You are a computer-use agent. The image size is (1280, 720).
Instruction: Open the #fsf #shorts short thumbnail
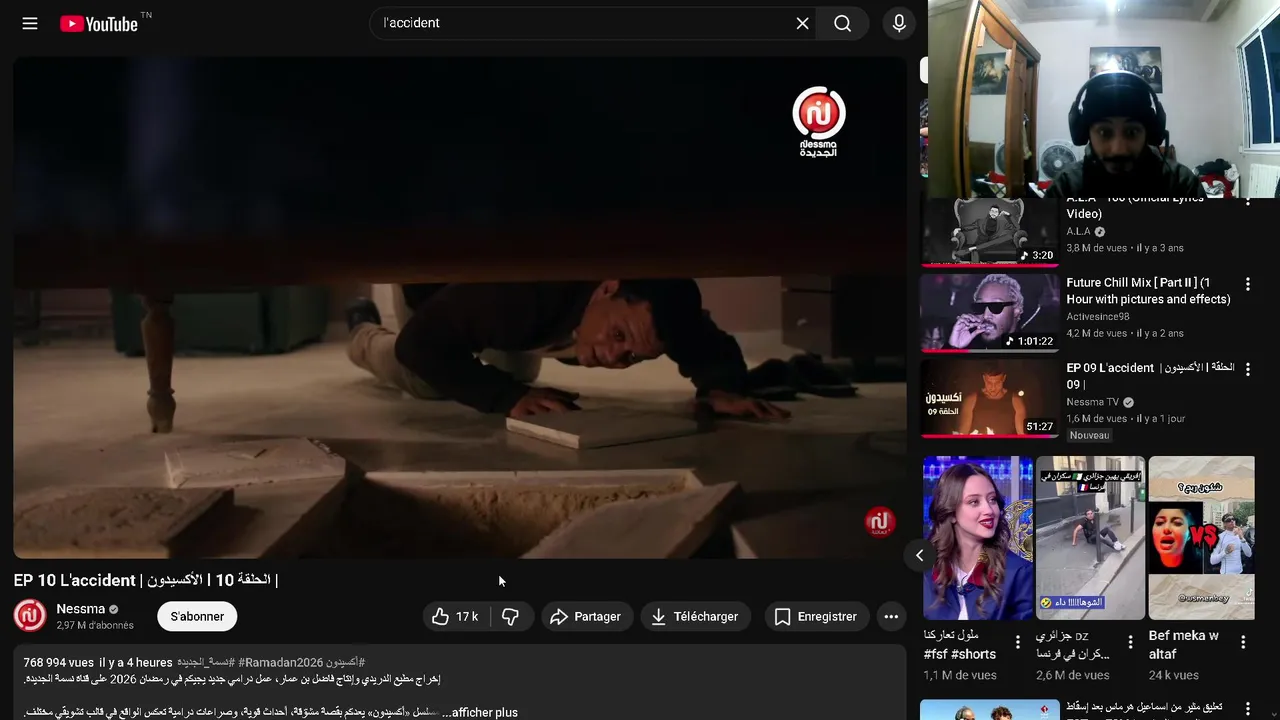click(x=978, y=538)
